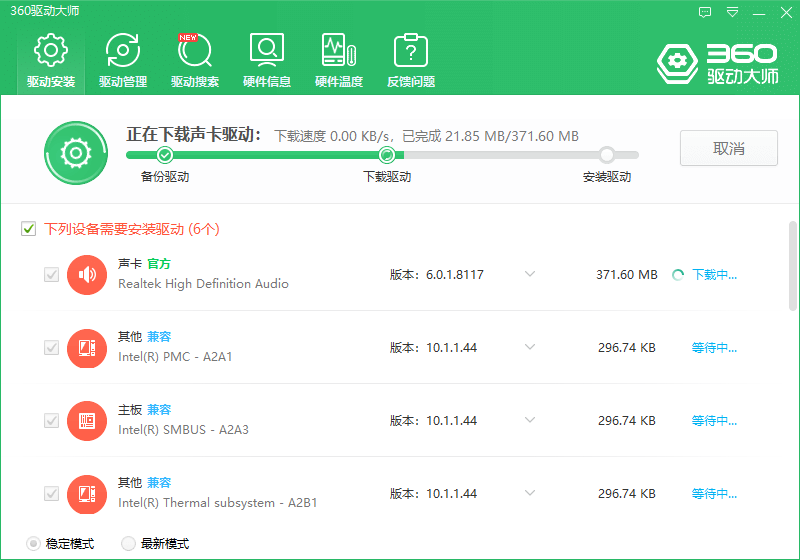This screenshot has width=800, height=560.
Task: Toggle checkbox for Intel(R) Thermal subsystem - A2B1
Action: [52, 494]
